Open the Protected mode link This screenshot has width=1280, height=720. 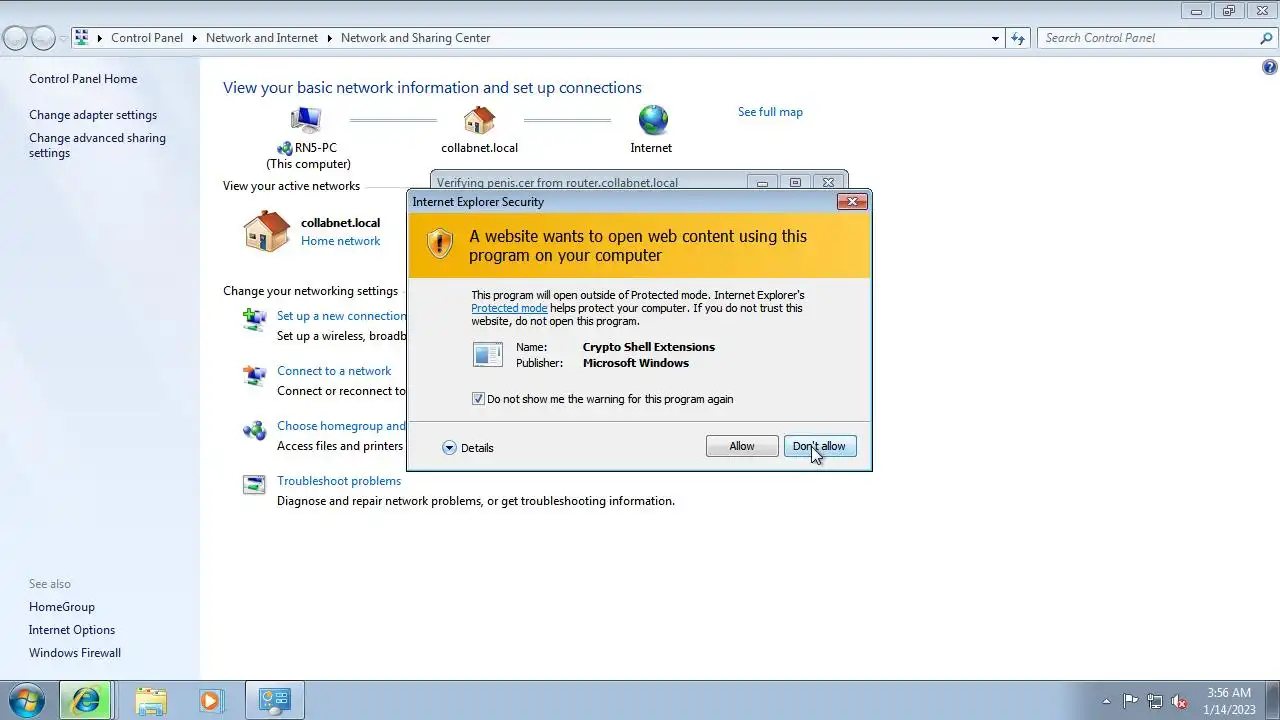tap(509, 308)
